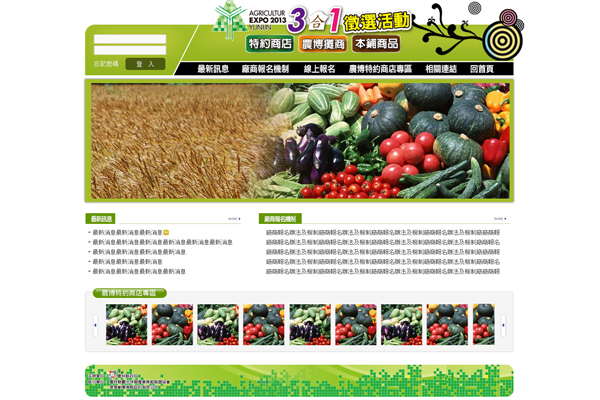Open the 本鋪商品 button

click(x=376, y=44)
